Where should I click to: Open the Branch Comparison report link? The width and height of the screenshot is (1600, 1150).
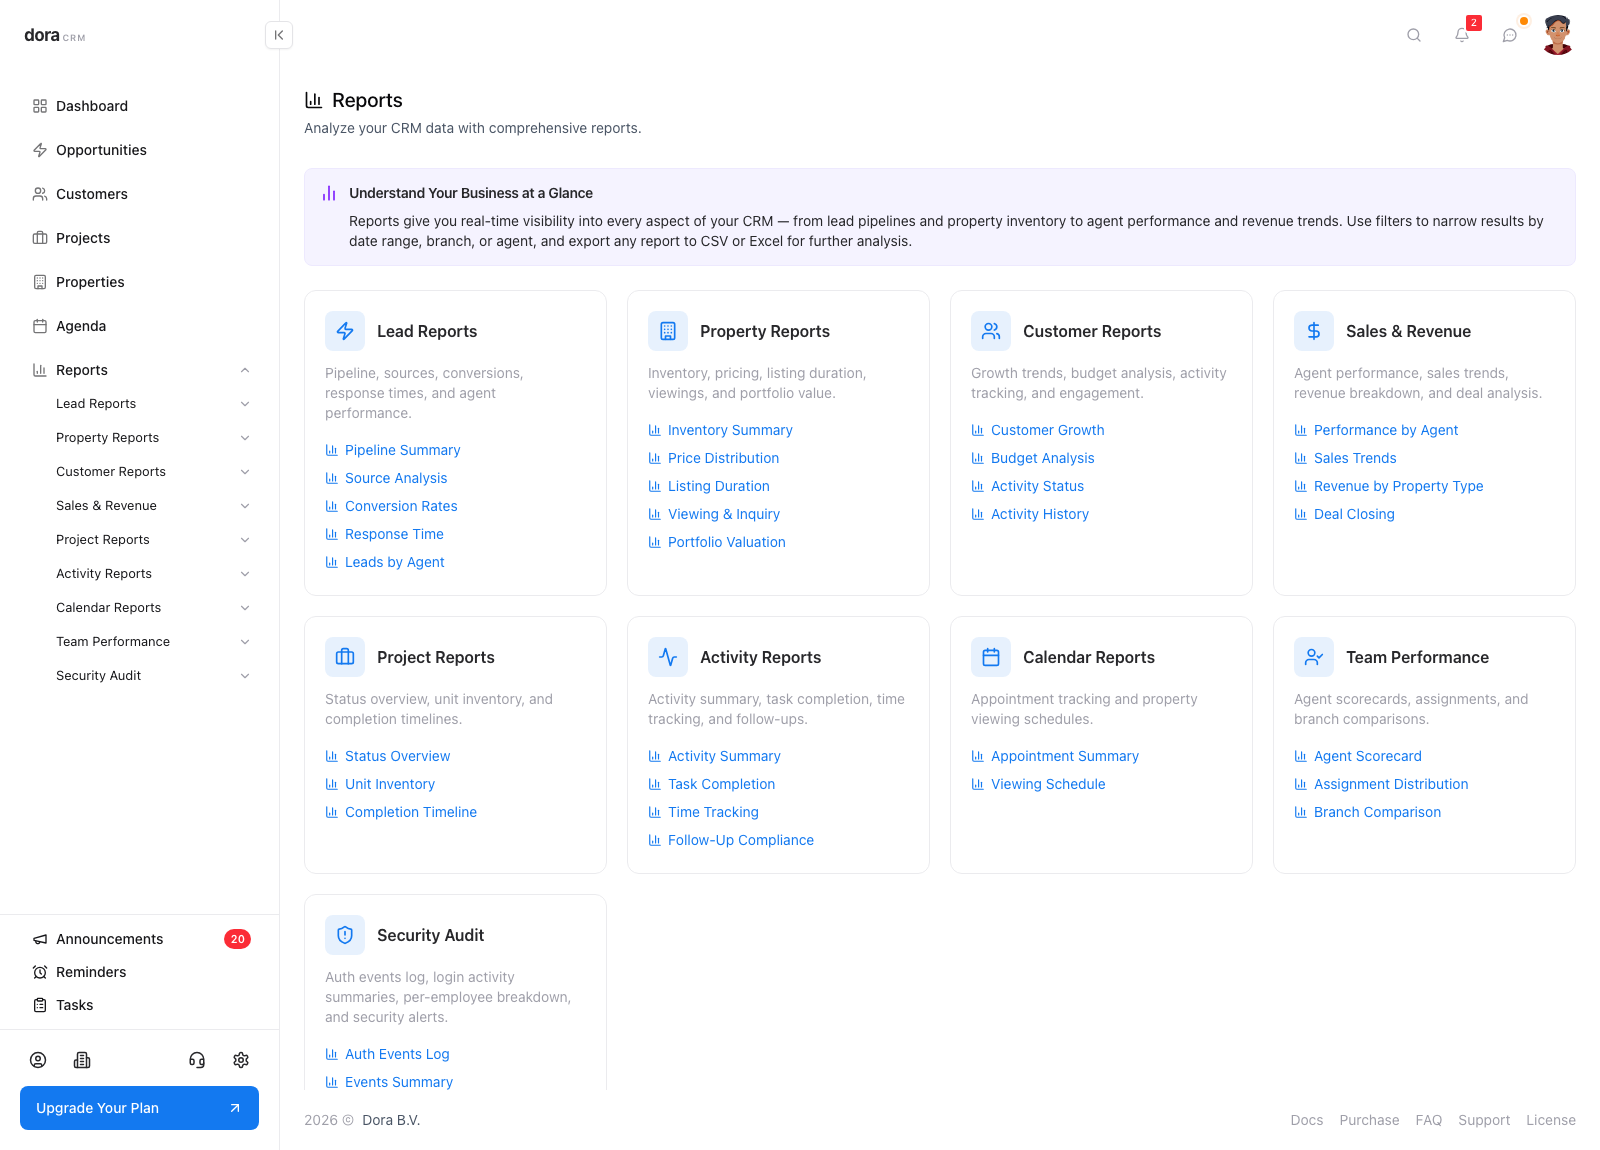click(x=1368, y=812)
